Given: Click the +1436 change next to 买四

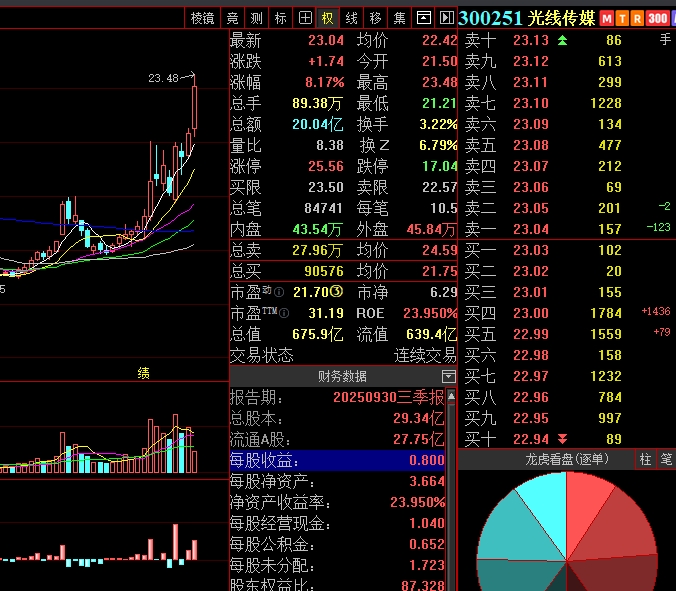Looking at the screenshot, I should coord(656,312).
